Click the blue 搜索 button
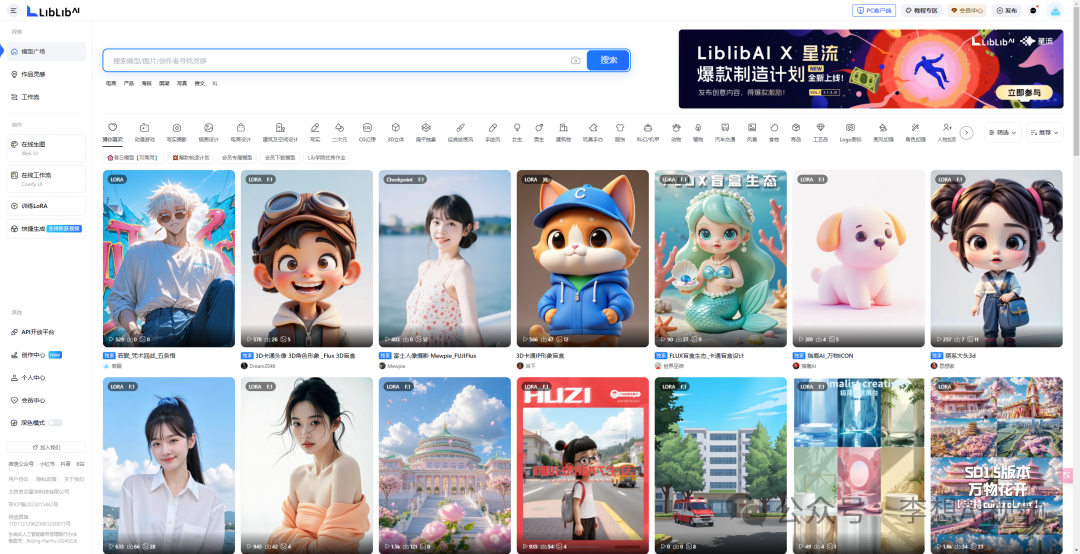This screenshot has height=554, width=1080. click(x=608, y=60)
